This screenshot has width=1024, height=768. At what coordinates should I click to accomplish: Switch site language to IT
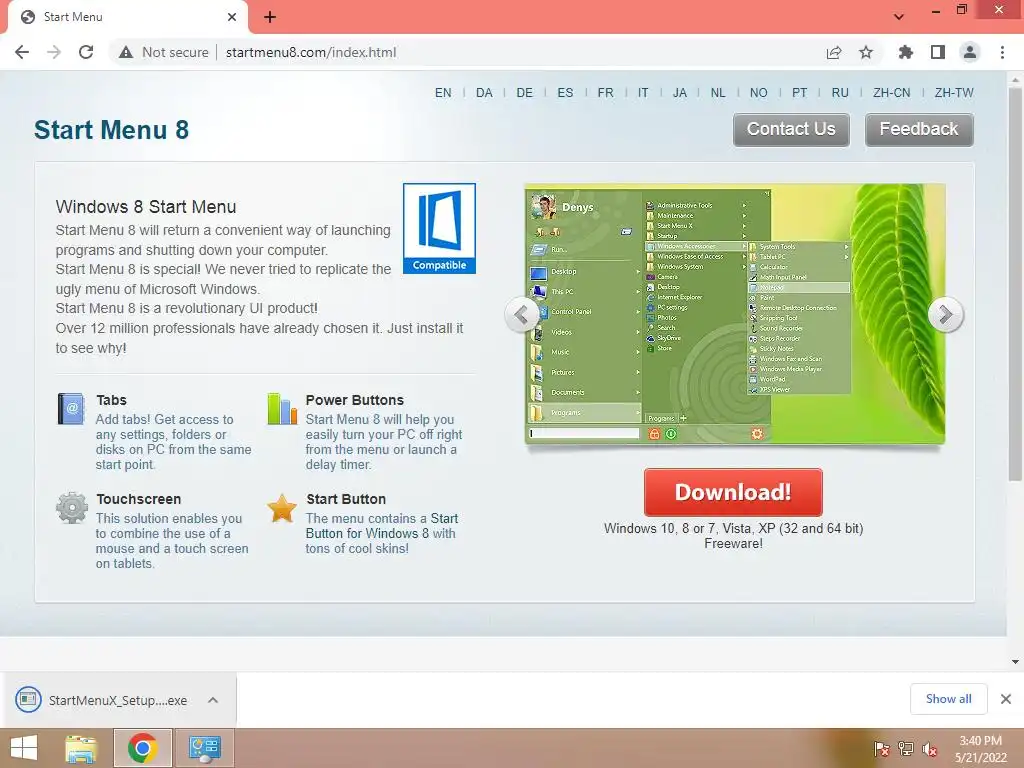tap(643, 93)
